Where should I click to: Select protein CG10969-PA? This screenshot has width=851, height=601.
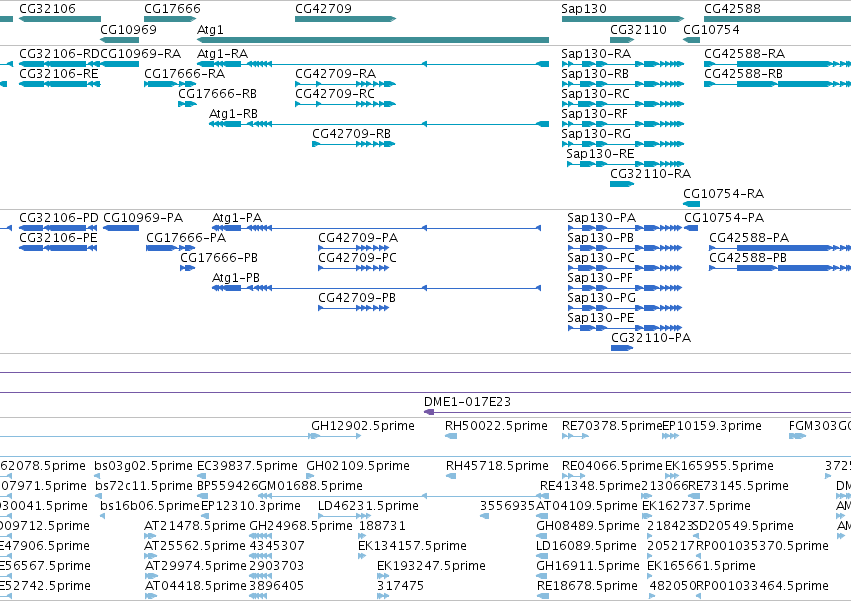click(121, 228)
